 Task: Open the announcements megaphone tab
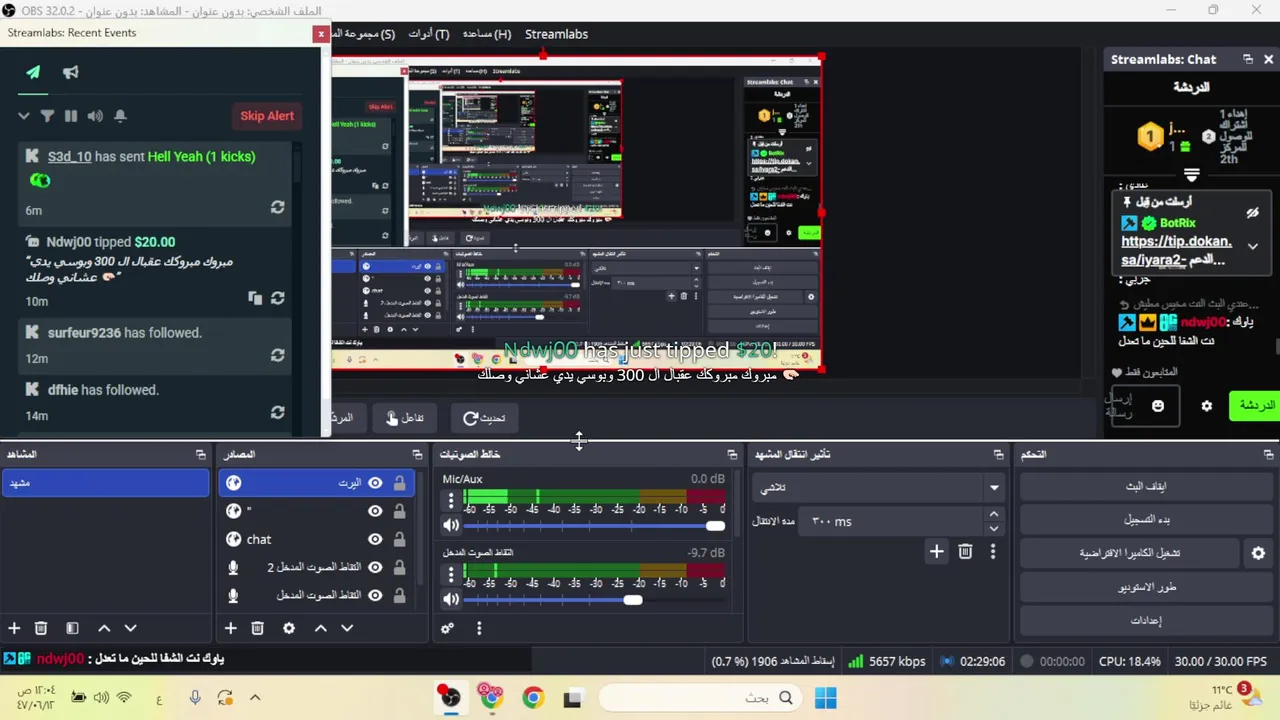[x=71, y=72]
